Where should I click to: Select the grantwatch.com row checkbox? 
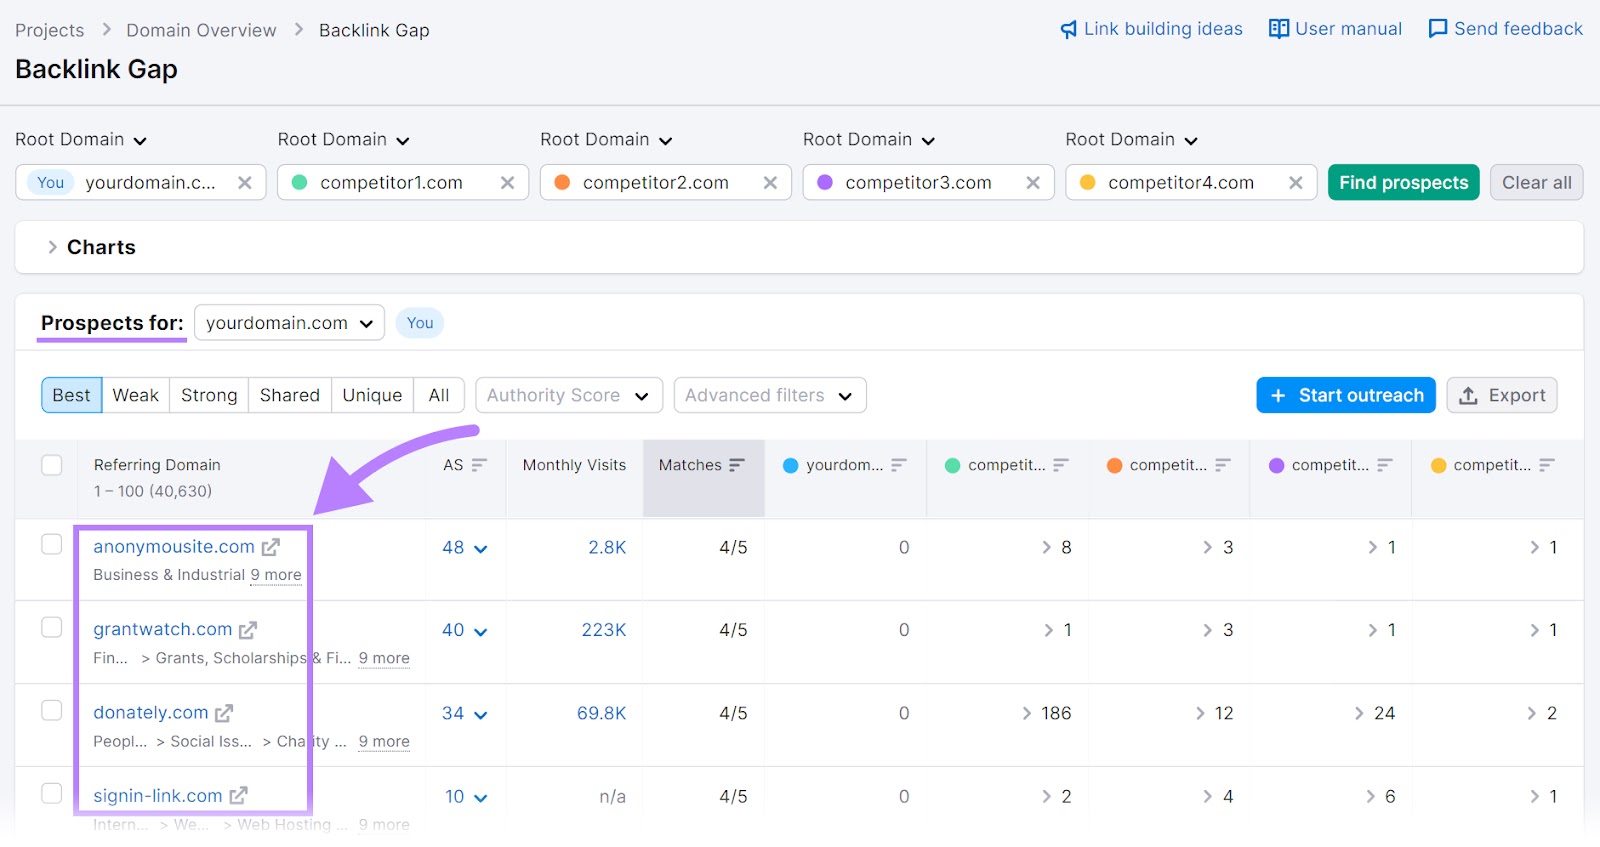[52, 628]
